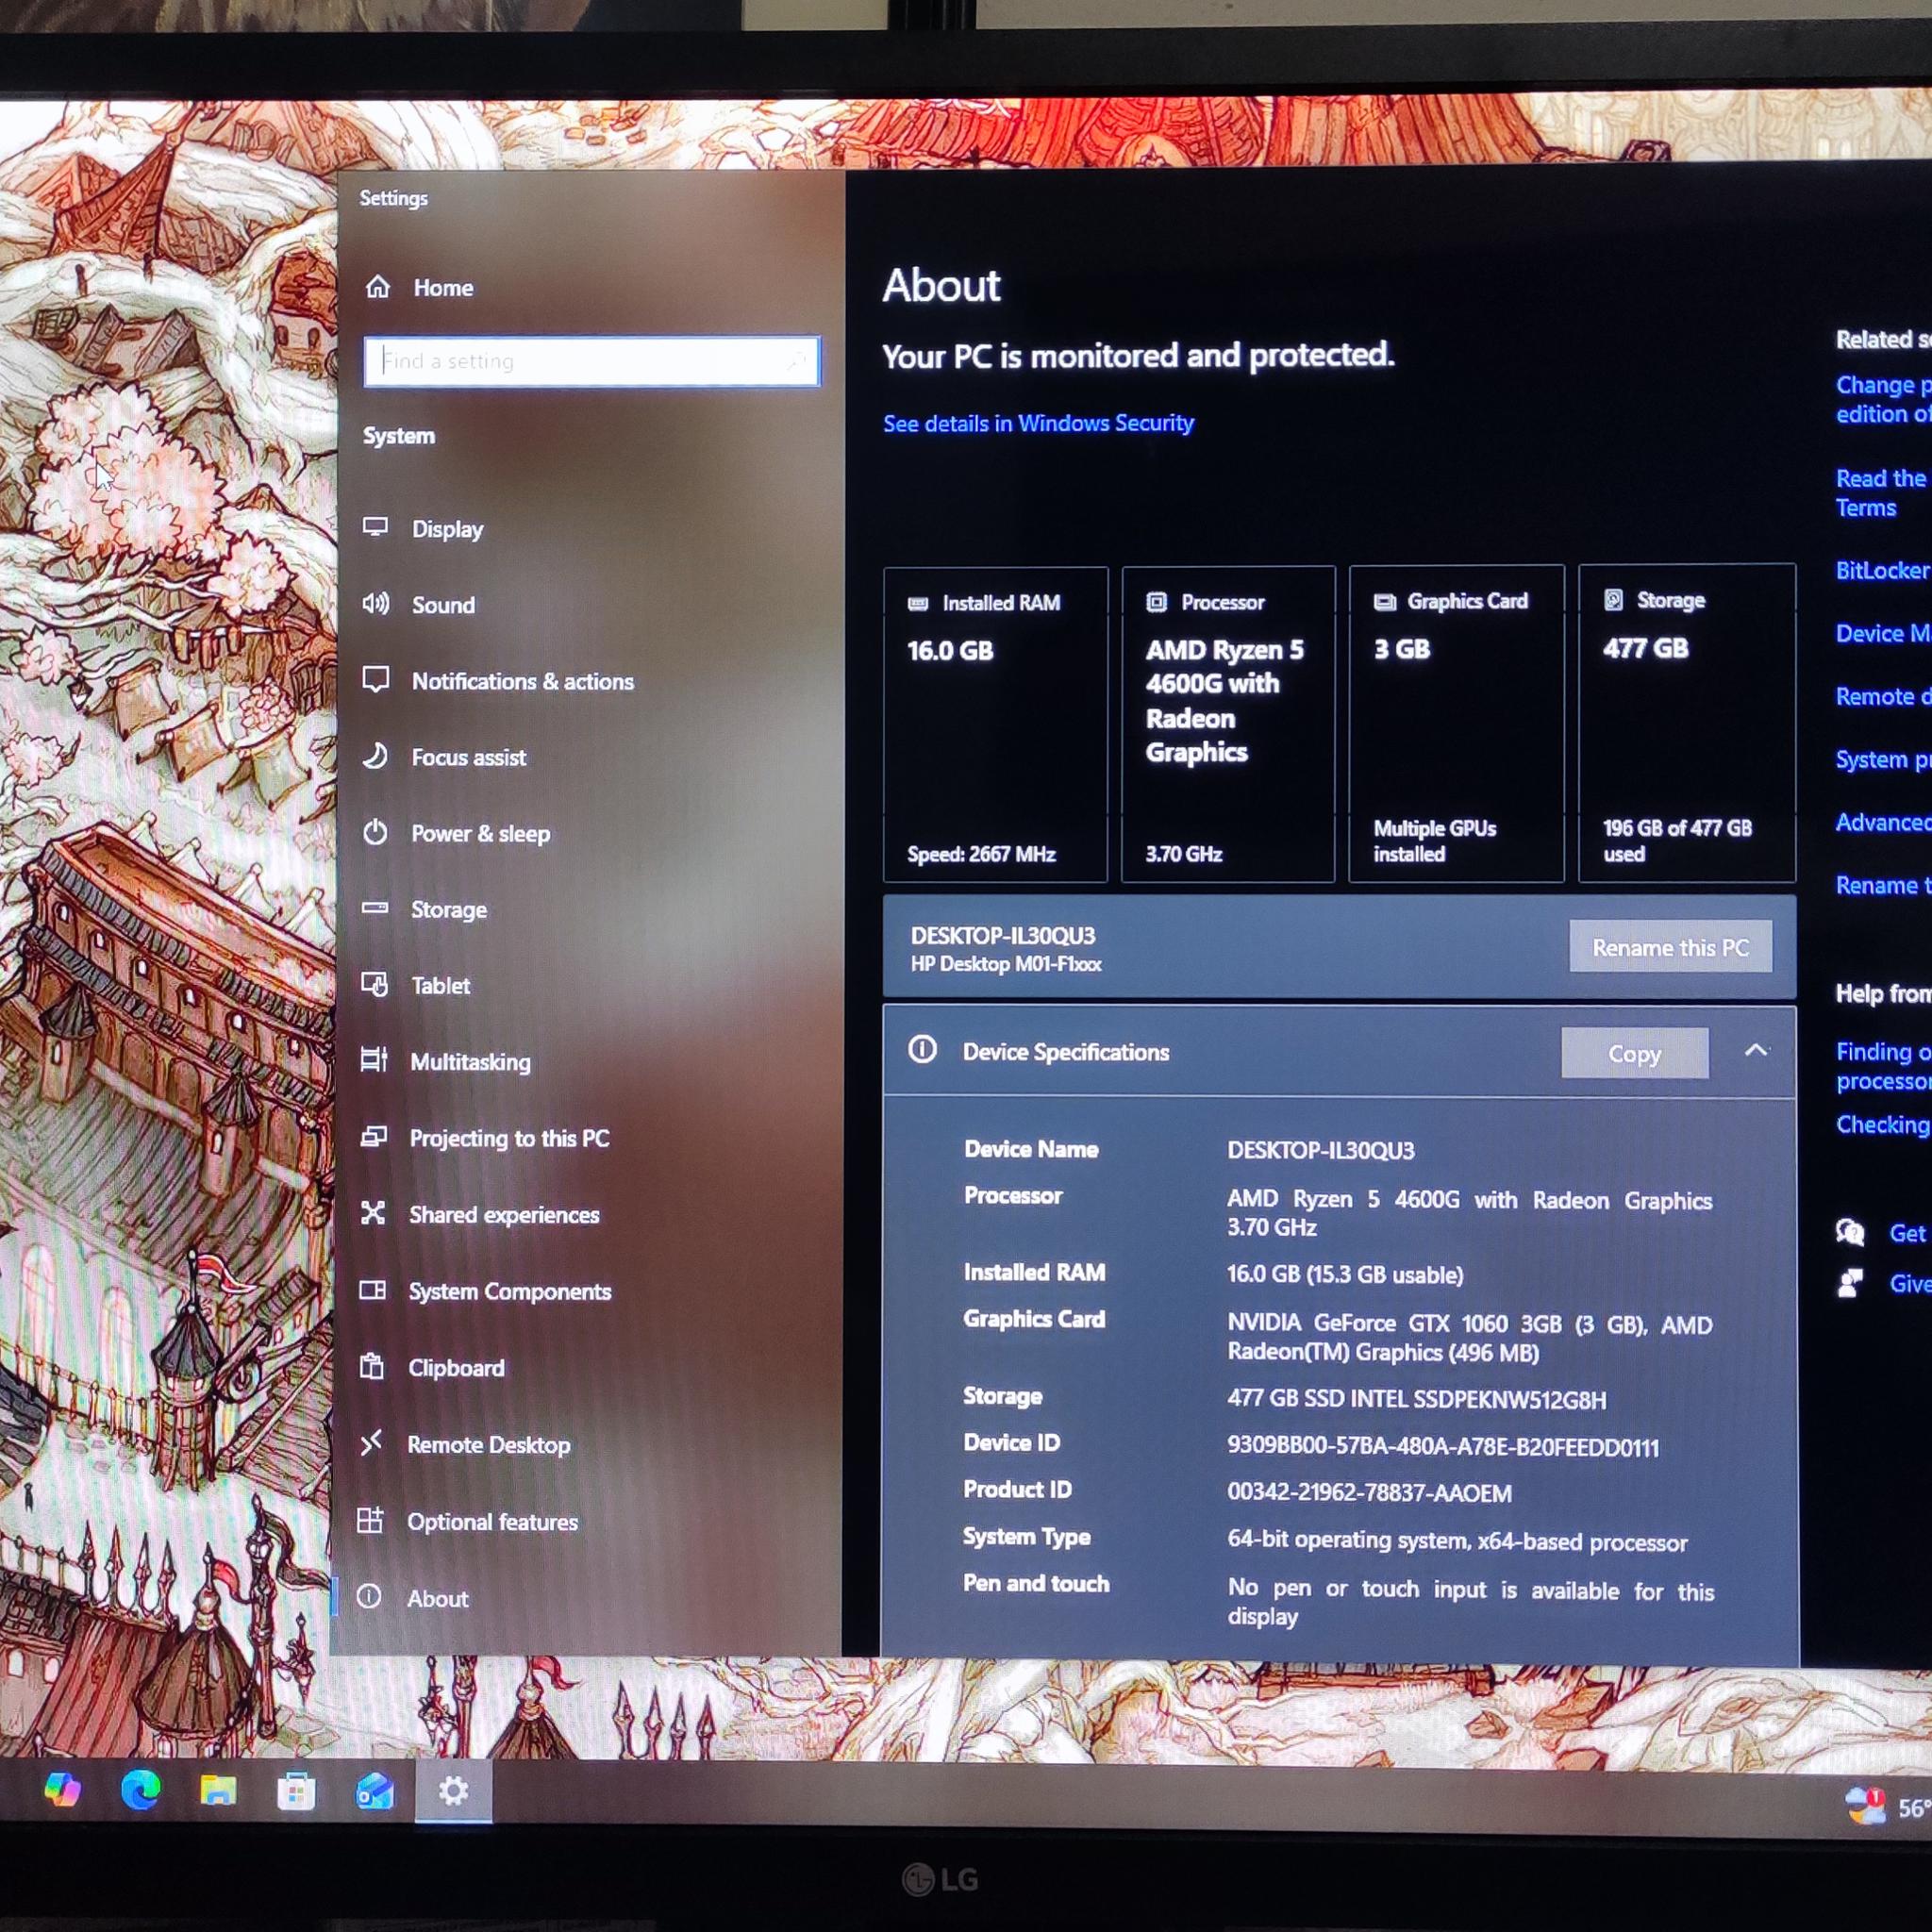Click the Optional features icon
Screen dimensions: 1932x1932
(x=370, y=1520)
